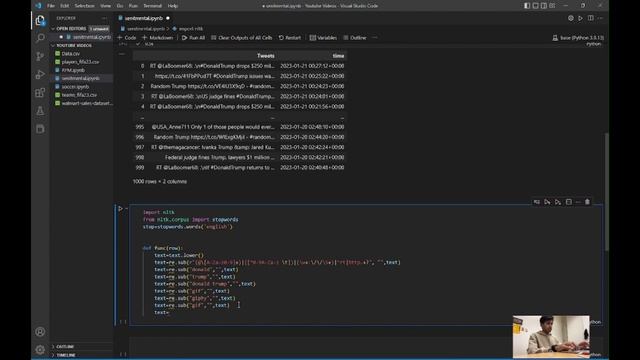Select the sentimental.ipynb editor tab
The image size is (640, 360).
tap(144, 18)
